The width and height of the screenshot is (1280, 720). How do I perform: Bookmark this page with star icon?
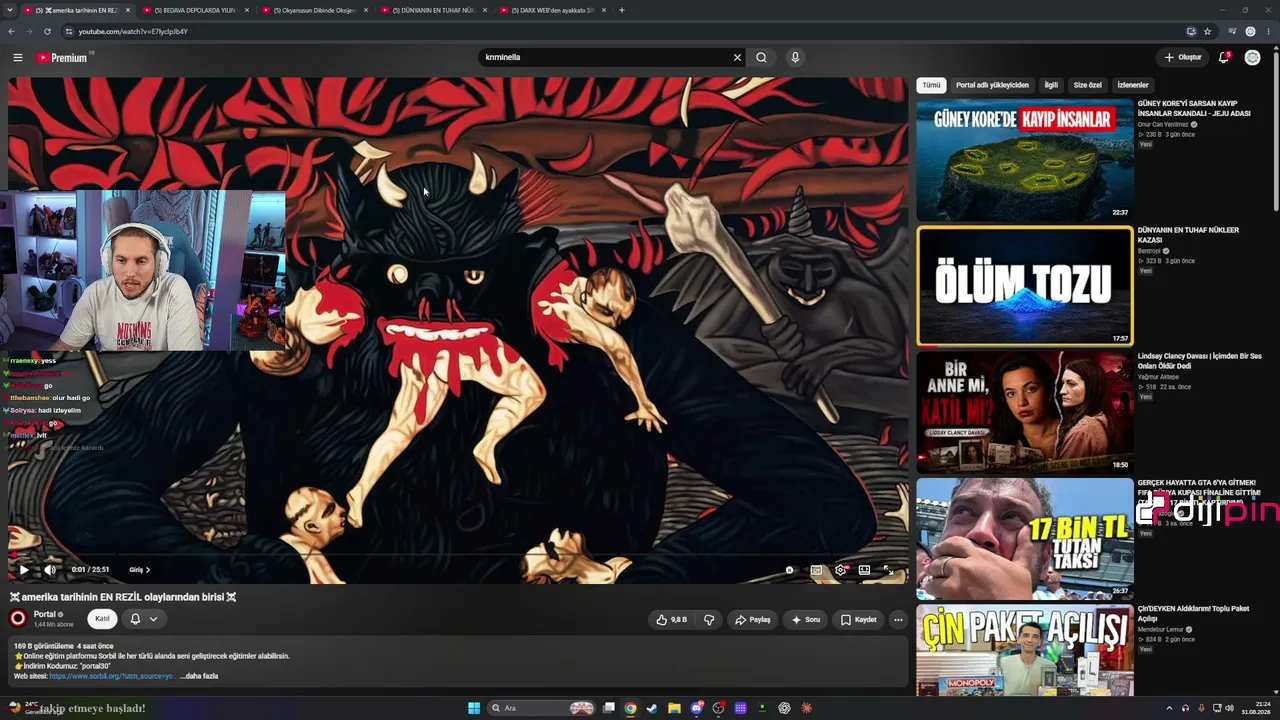coord(1207,31)
